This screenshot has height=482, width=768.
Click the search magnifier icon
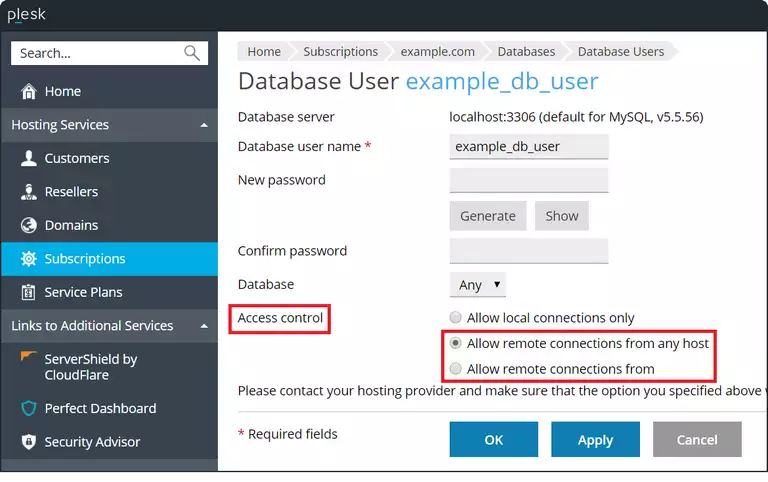click(192, 53)
